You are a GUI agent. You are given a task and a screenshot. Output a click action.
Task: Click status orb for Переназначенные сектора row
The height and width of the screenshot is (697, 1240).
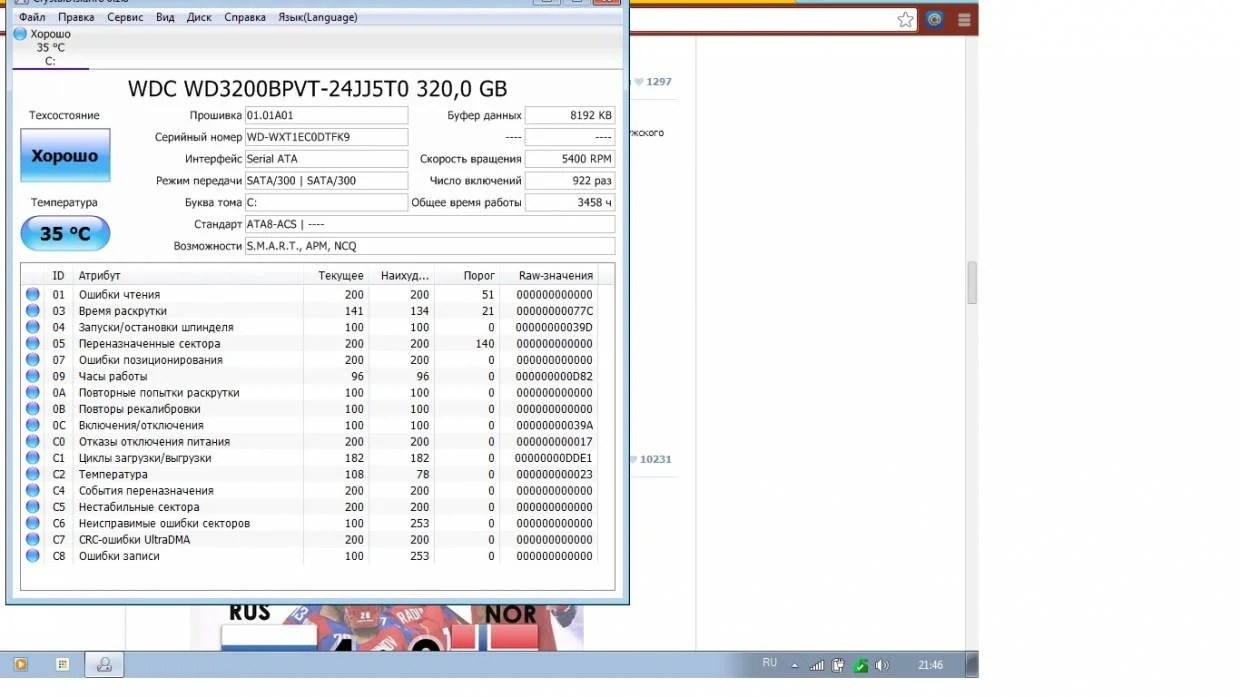pyautogui.click(x=33, y=344)
